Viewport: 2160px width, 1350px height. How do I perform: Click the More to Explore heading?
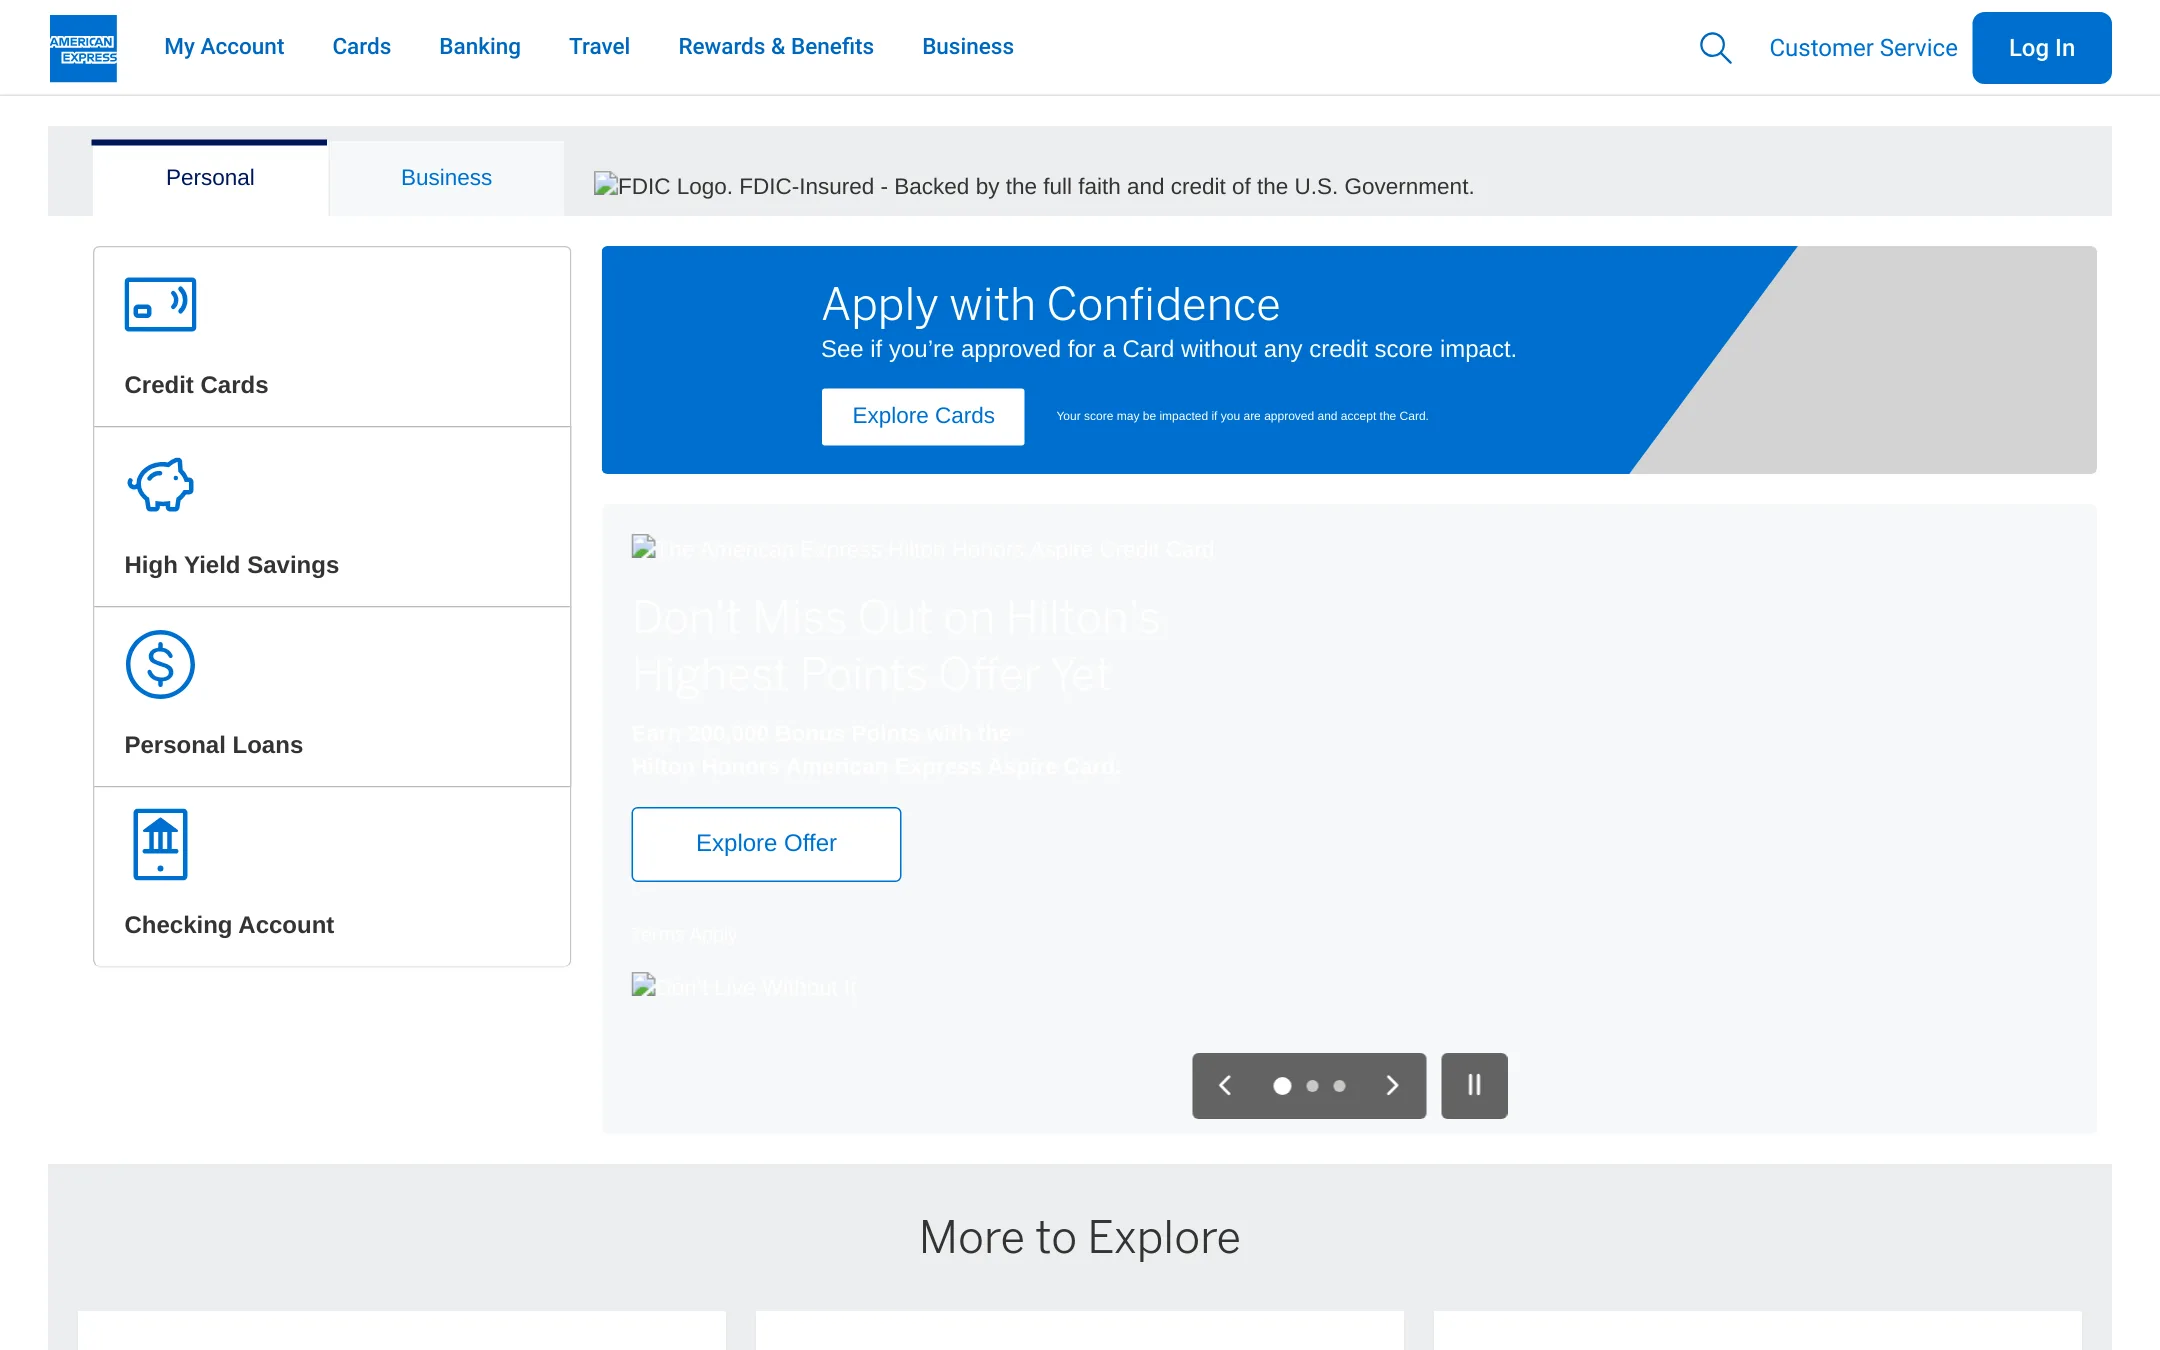[1080, 1238]
